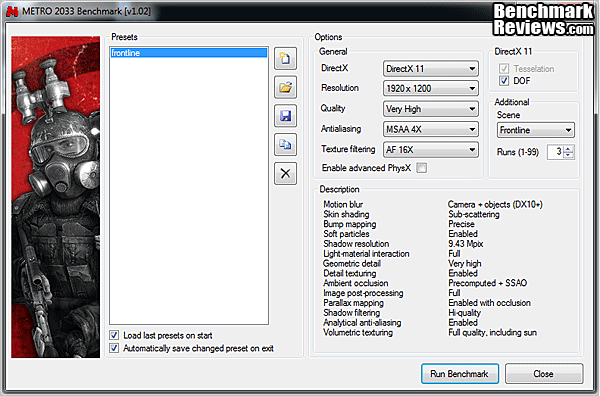Screen dimensions: 600x396
Task: Open the Resolution dropdown showing 1920x1200
Action: pyautogui.click(x=431, y=88)
